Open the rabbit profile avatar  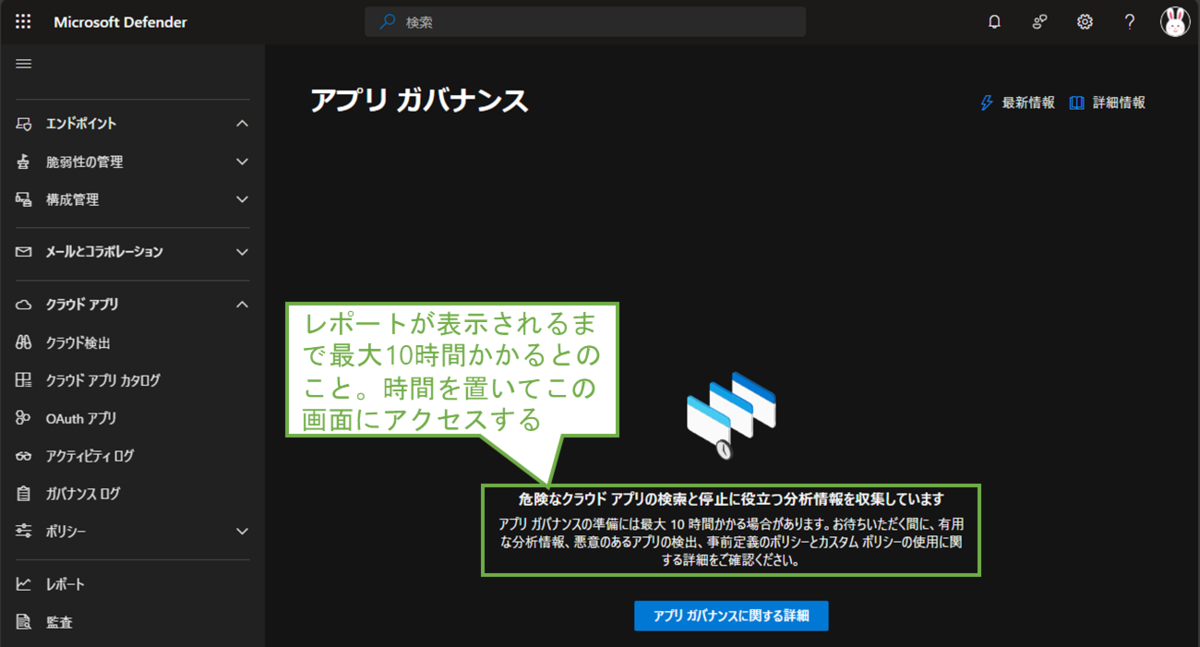click(x=1175, y=22)
